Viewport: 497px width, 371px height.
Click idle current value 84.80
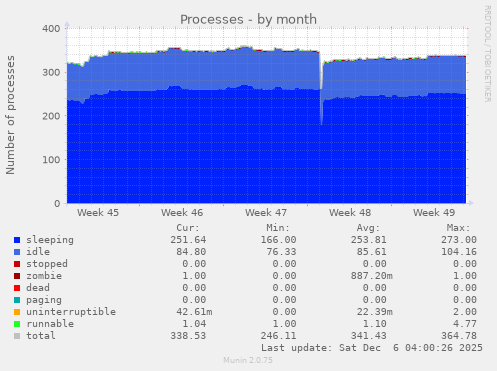191,252
